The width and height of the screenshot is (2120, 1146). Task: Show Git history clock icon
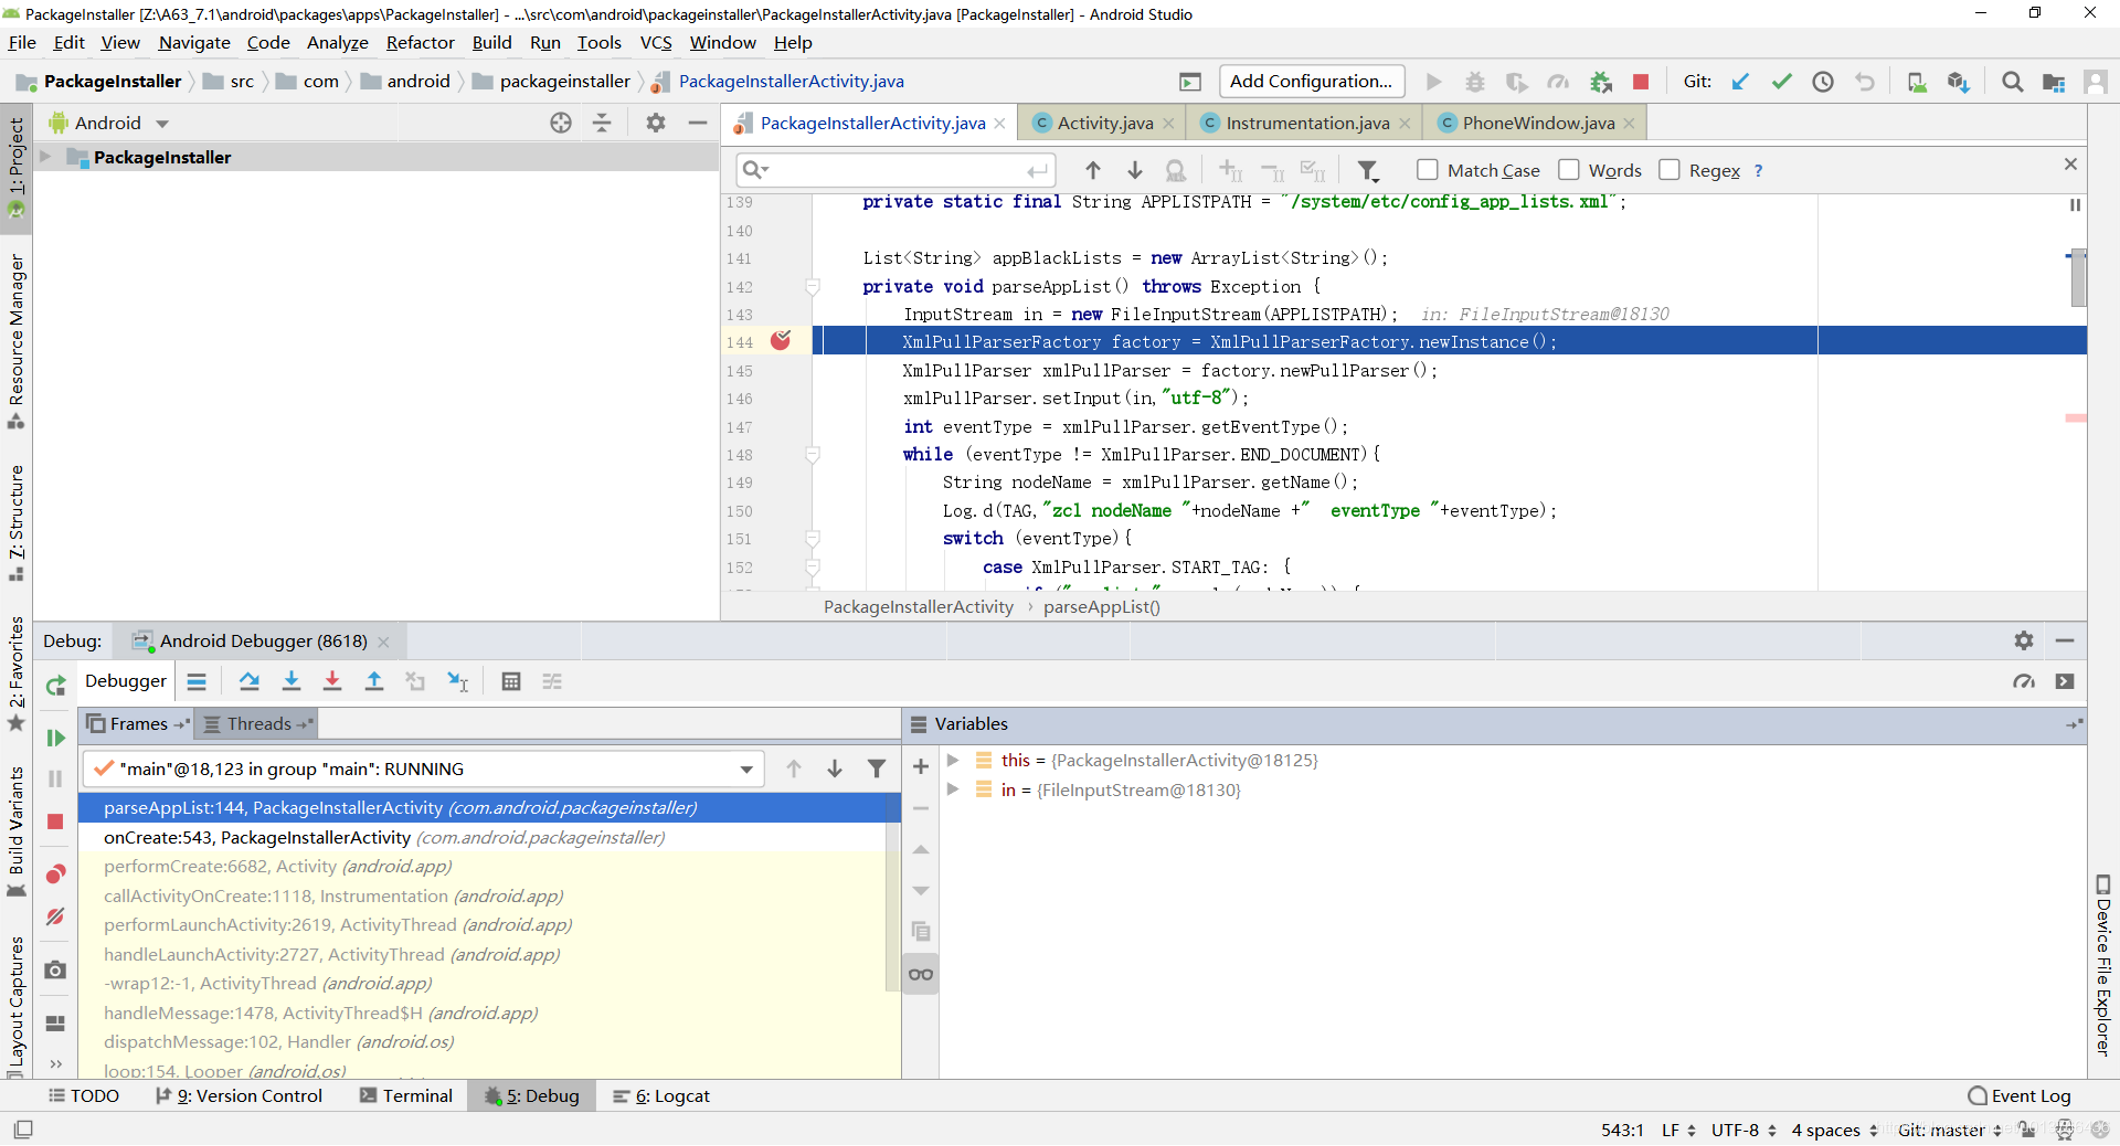coord(1823,82)
